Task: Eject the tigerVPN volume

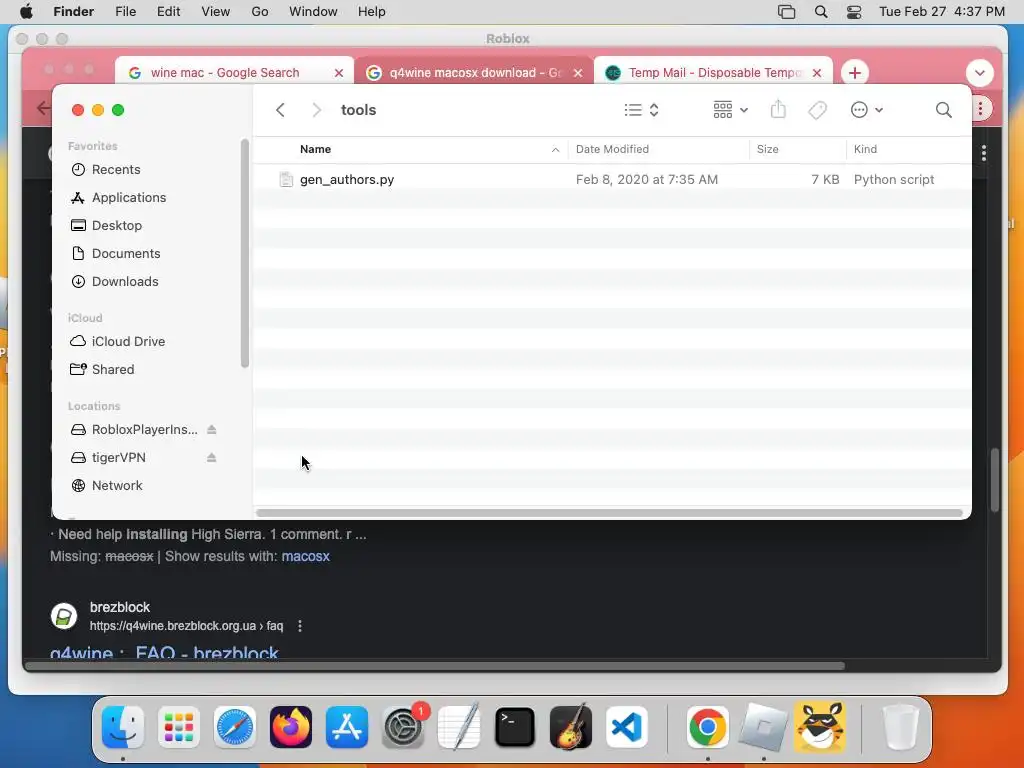Action: 212,458
